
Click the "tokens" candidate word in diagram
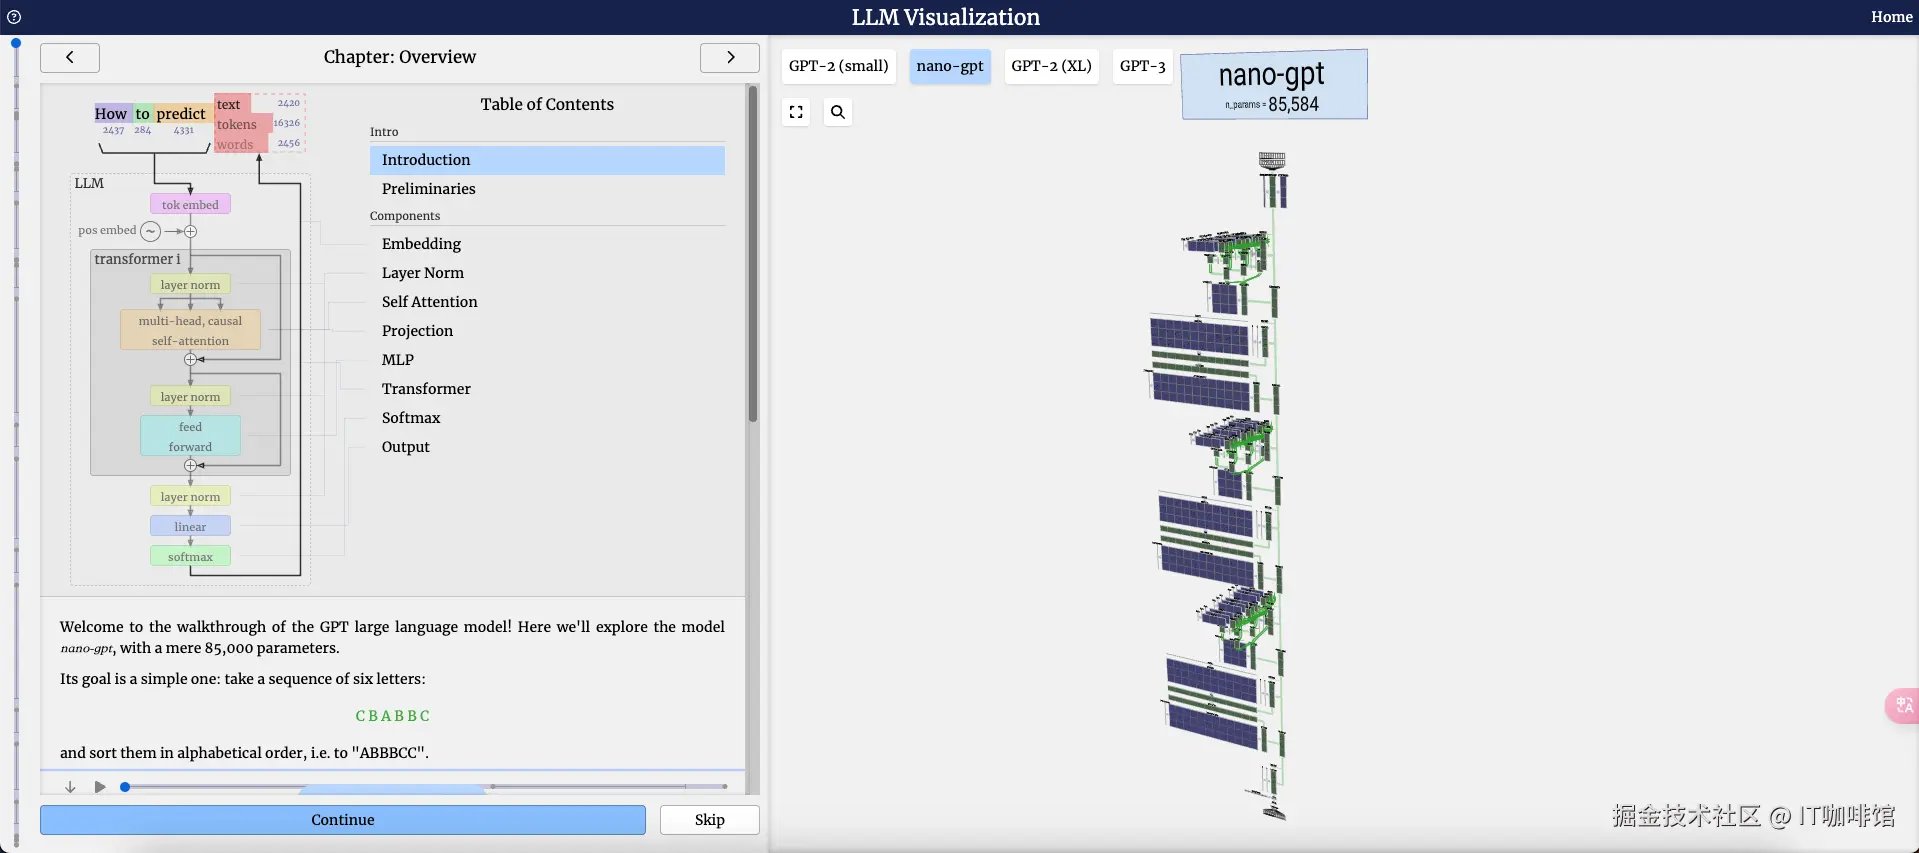click(237, 124)
